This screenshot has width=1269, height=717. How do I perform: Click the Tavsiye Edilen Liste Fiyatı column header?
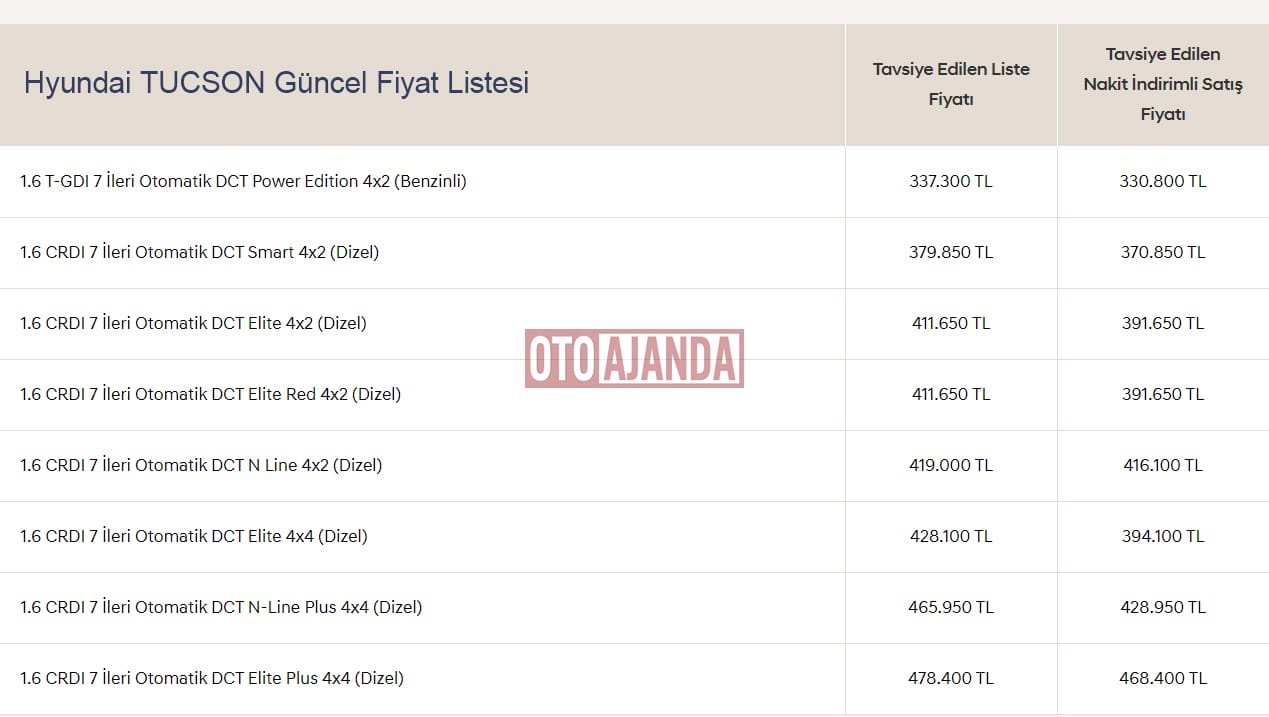tap(951, 84)
